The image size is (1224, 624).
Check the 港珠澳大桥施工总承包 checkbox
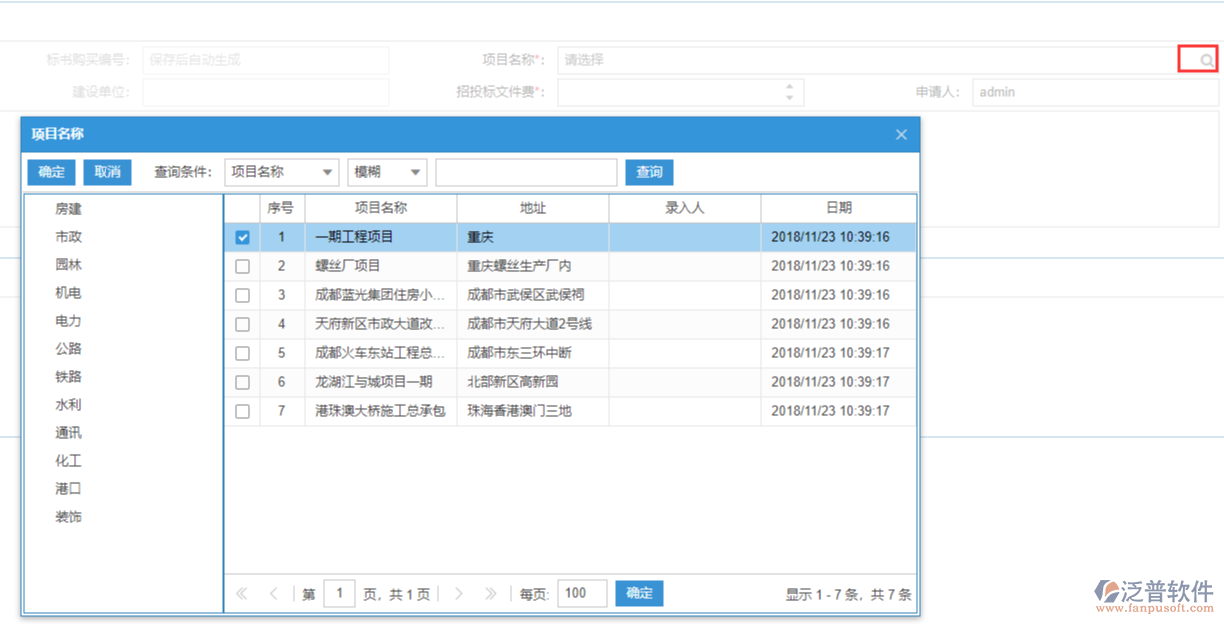(243, 411)
